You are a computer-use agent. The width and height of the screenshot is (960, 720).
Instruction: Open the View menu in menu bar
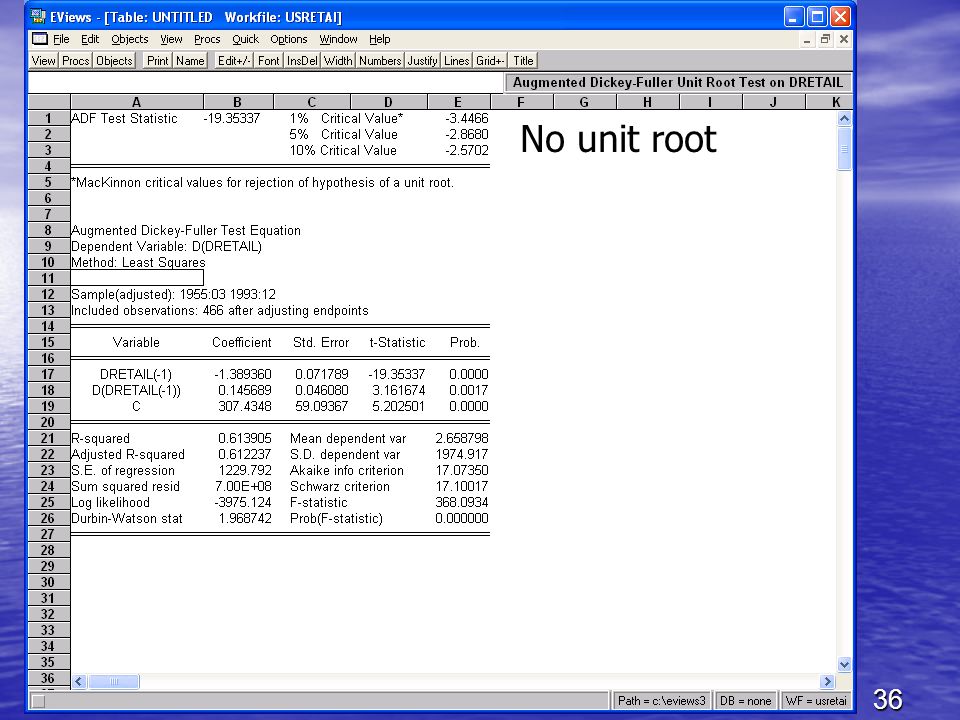(171, 39)
